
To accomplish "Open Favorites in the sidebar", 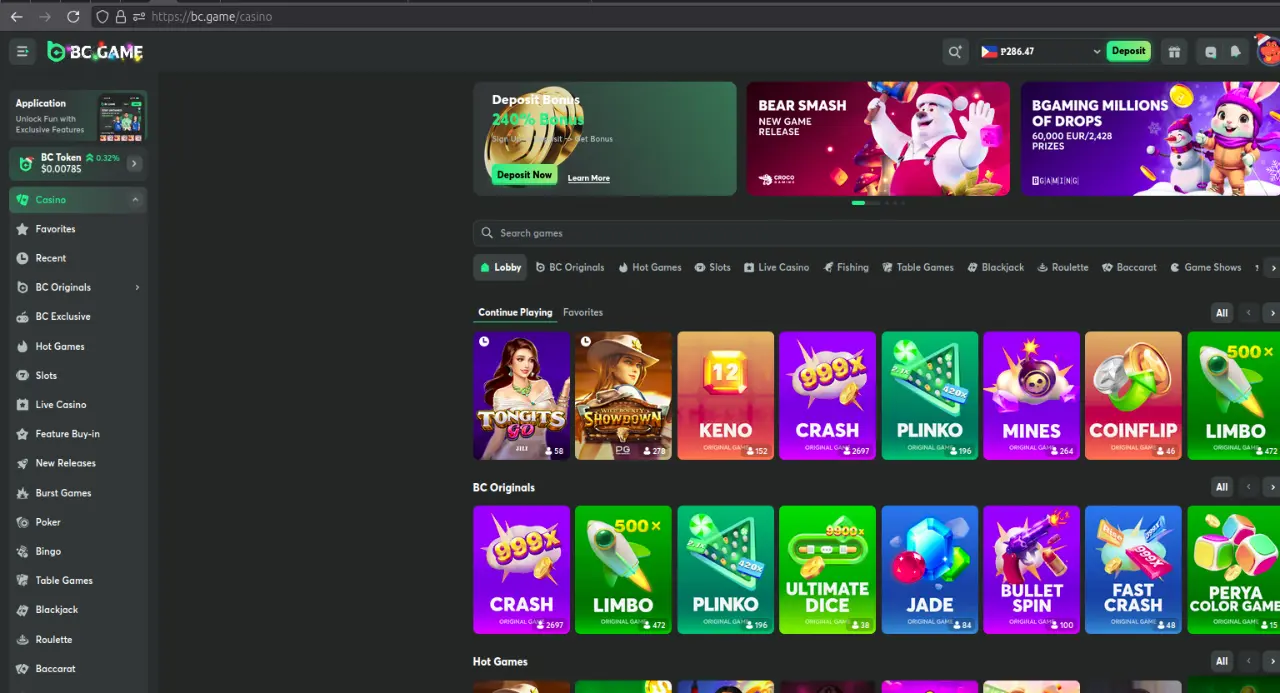I will coord(78,229).
